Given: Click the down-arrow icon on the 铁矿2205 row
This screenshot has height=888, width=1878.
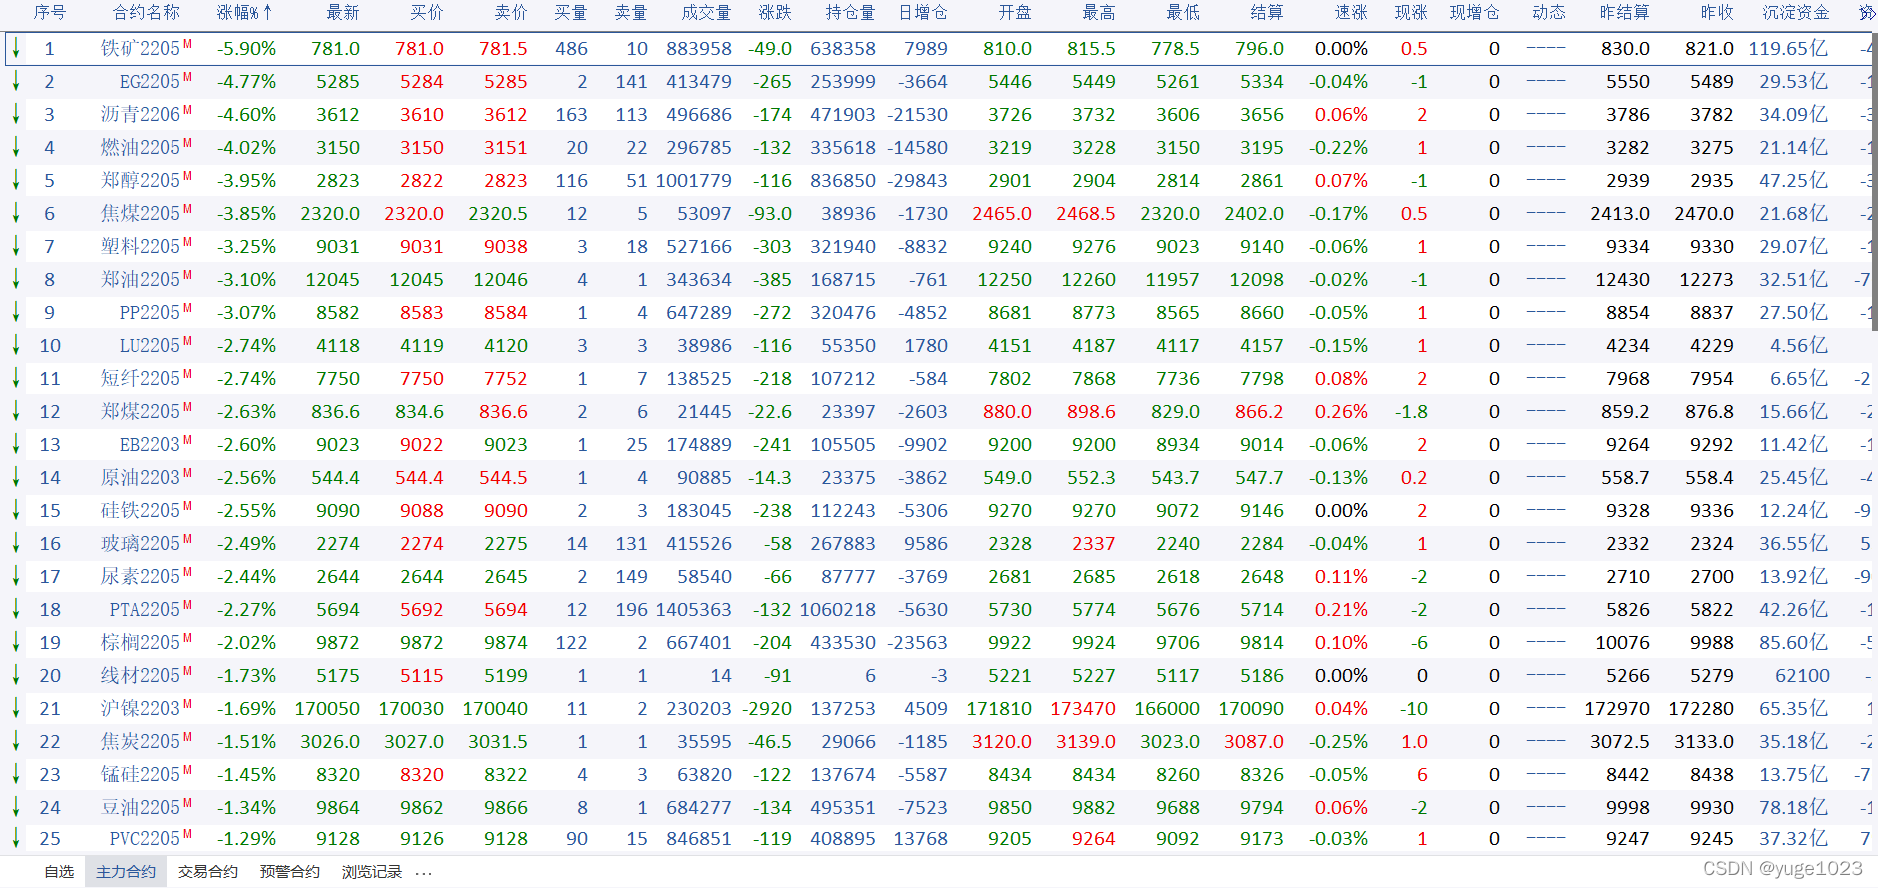Looking at the screenshot, I should [x=16, y=48].
